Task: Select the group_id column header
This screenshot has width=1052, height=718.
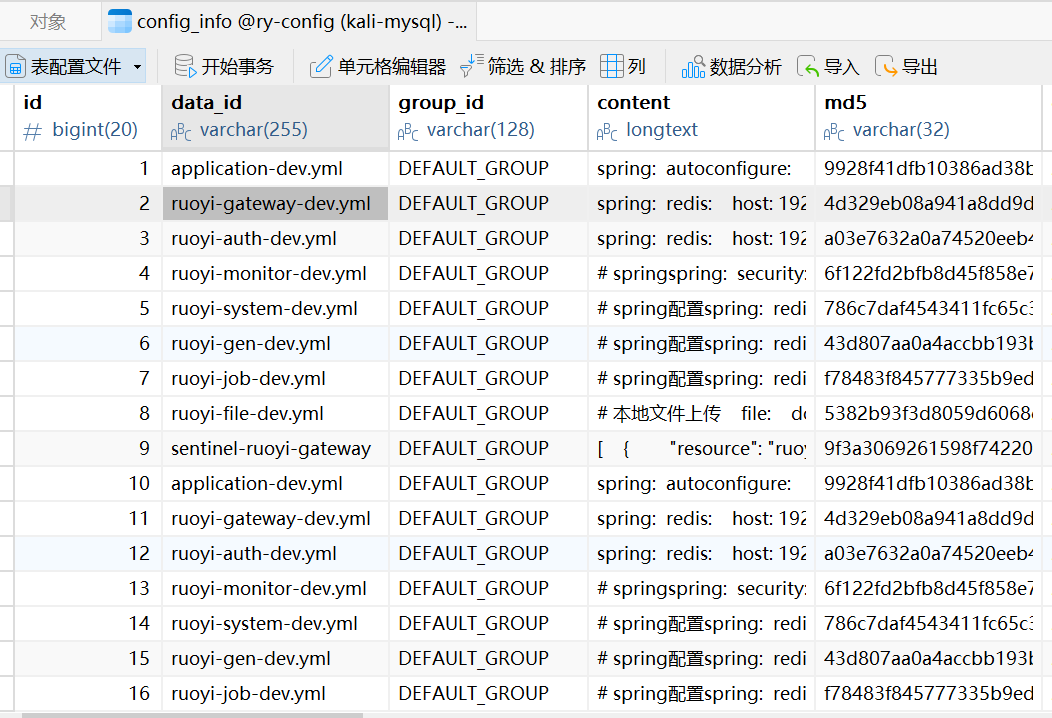Action: 488,116
